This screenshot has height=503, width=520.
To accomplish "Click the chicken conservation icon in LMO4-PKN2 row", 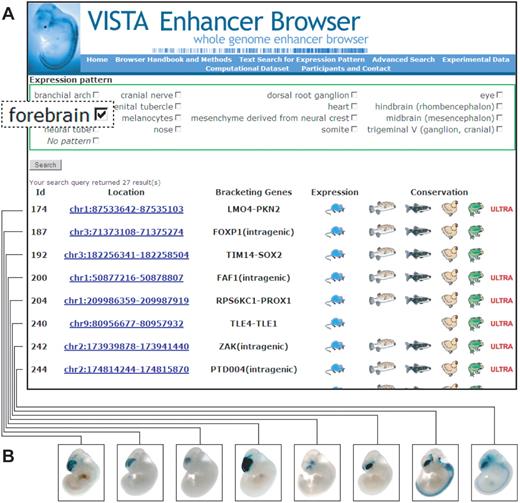I will click(450, 208).
